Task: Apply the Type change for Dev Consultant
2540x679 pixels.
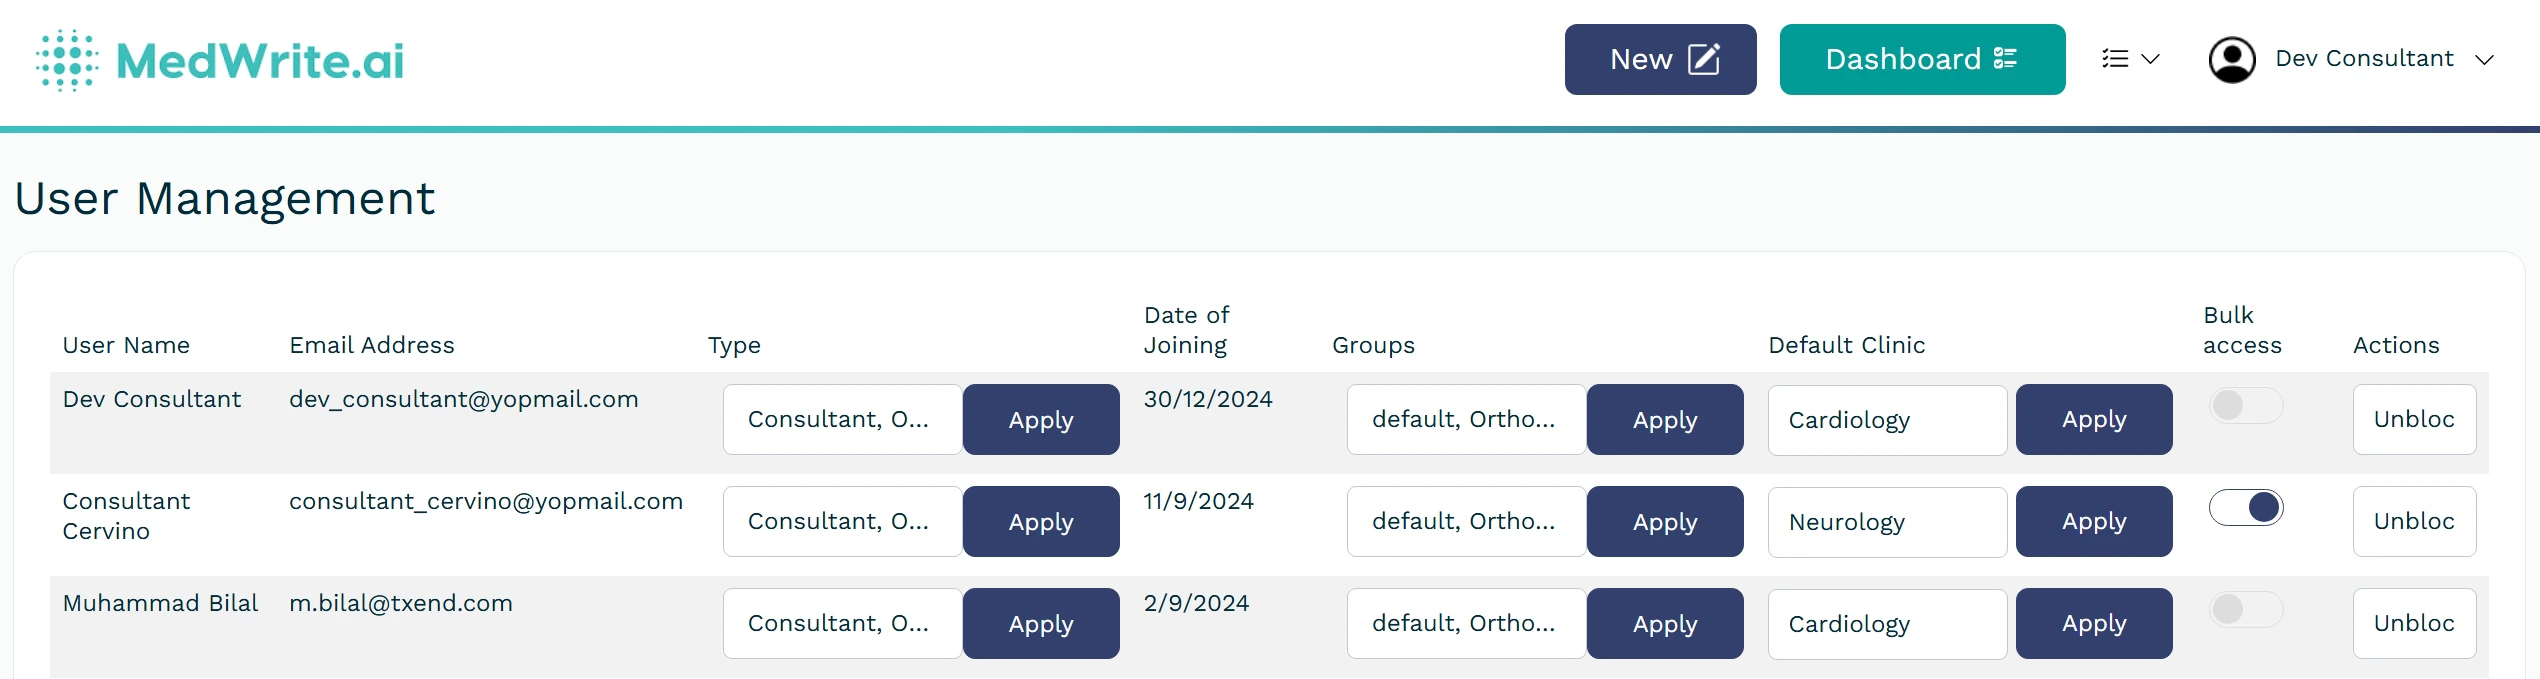Action: pos(1040,419)
